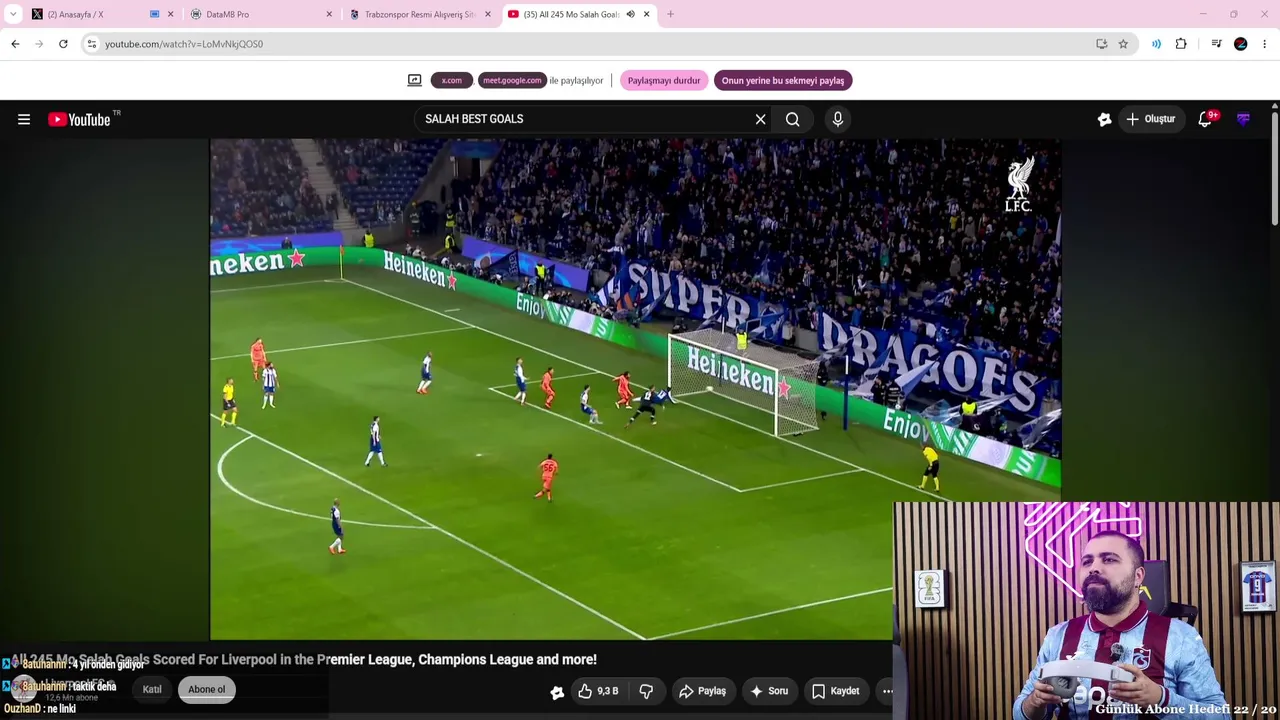Open a new browser tab

point(670,14)
